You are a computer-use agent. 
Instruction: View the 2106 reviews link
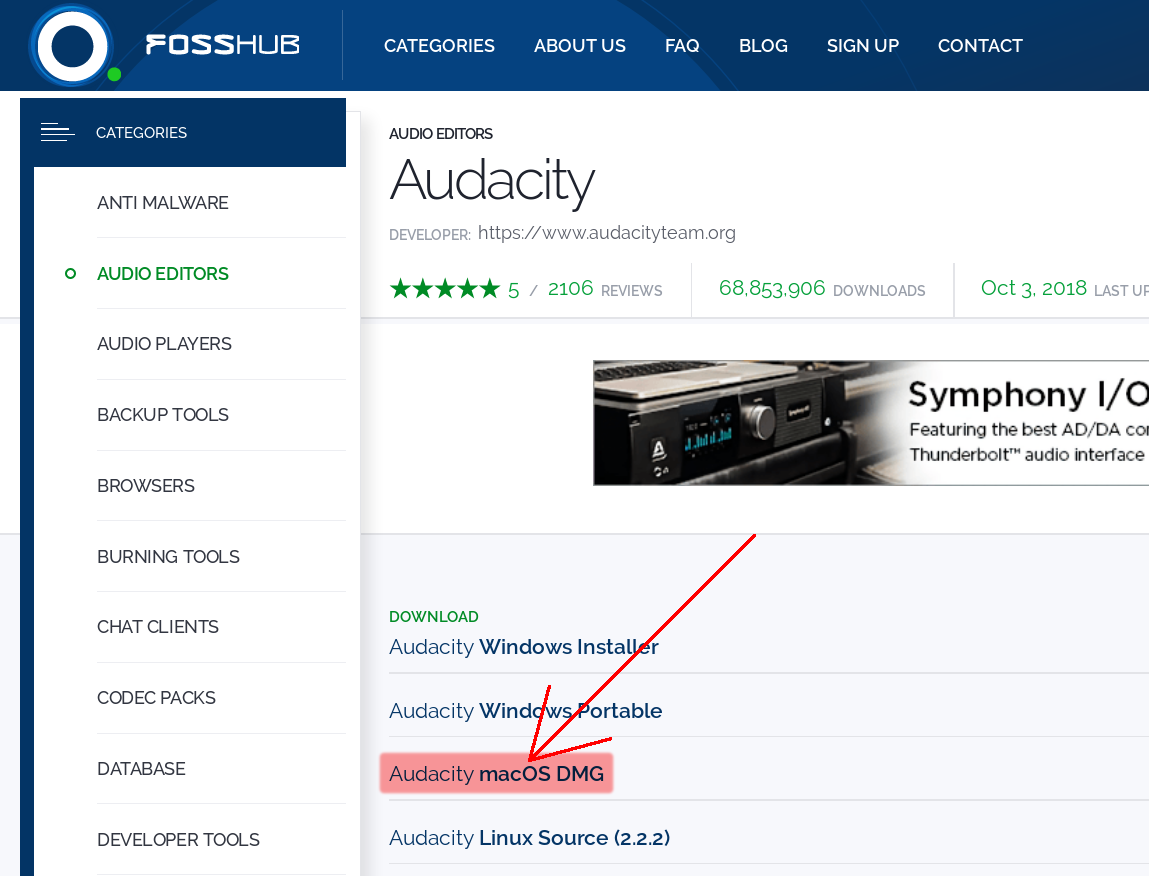(605, 289)
